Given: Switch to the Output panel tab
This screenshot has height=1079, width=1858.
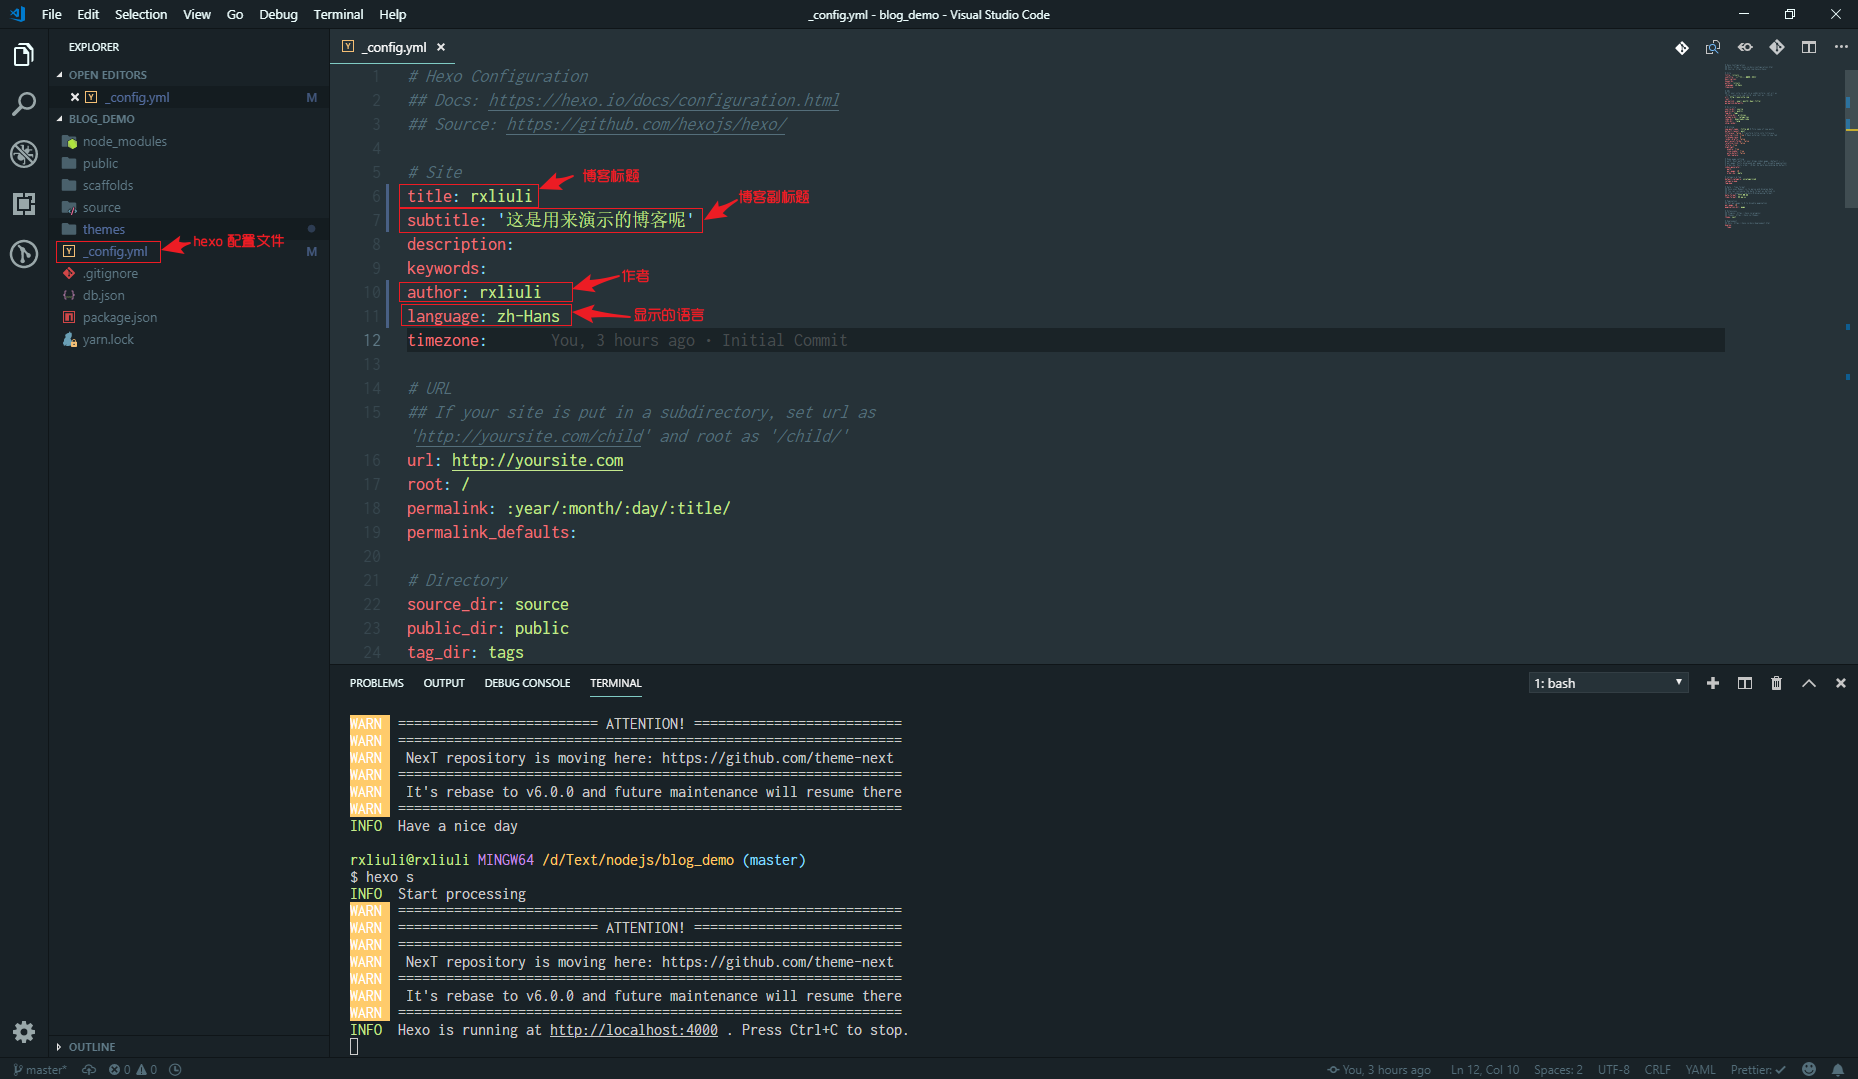Looking at the screenshot, I should 444,683.
